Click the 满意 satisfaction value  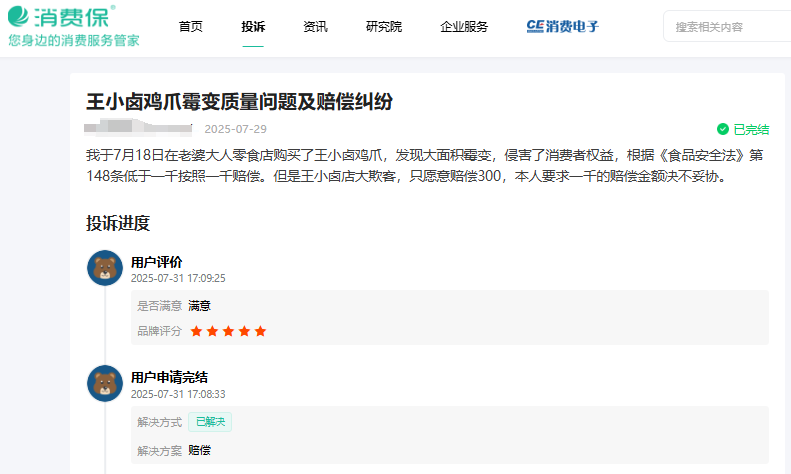(x=199, y=306)
